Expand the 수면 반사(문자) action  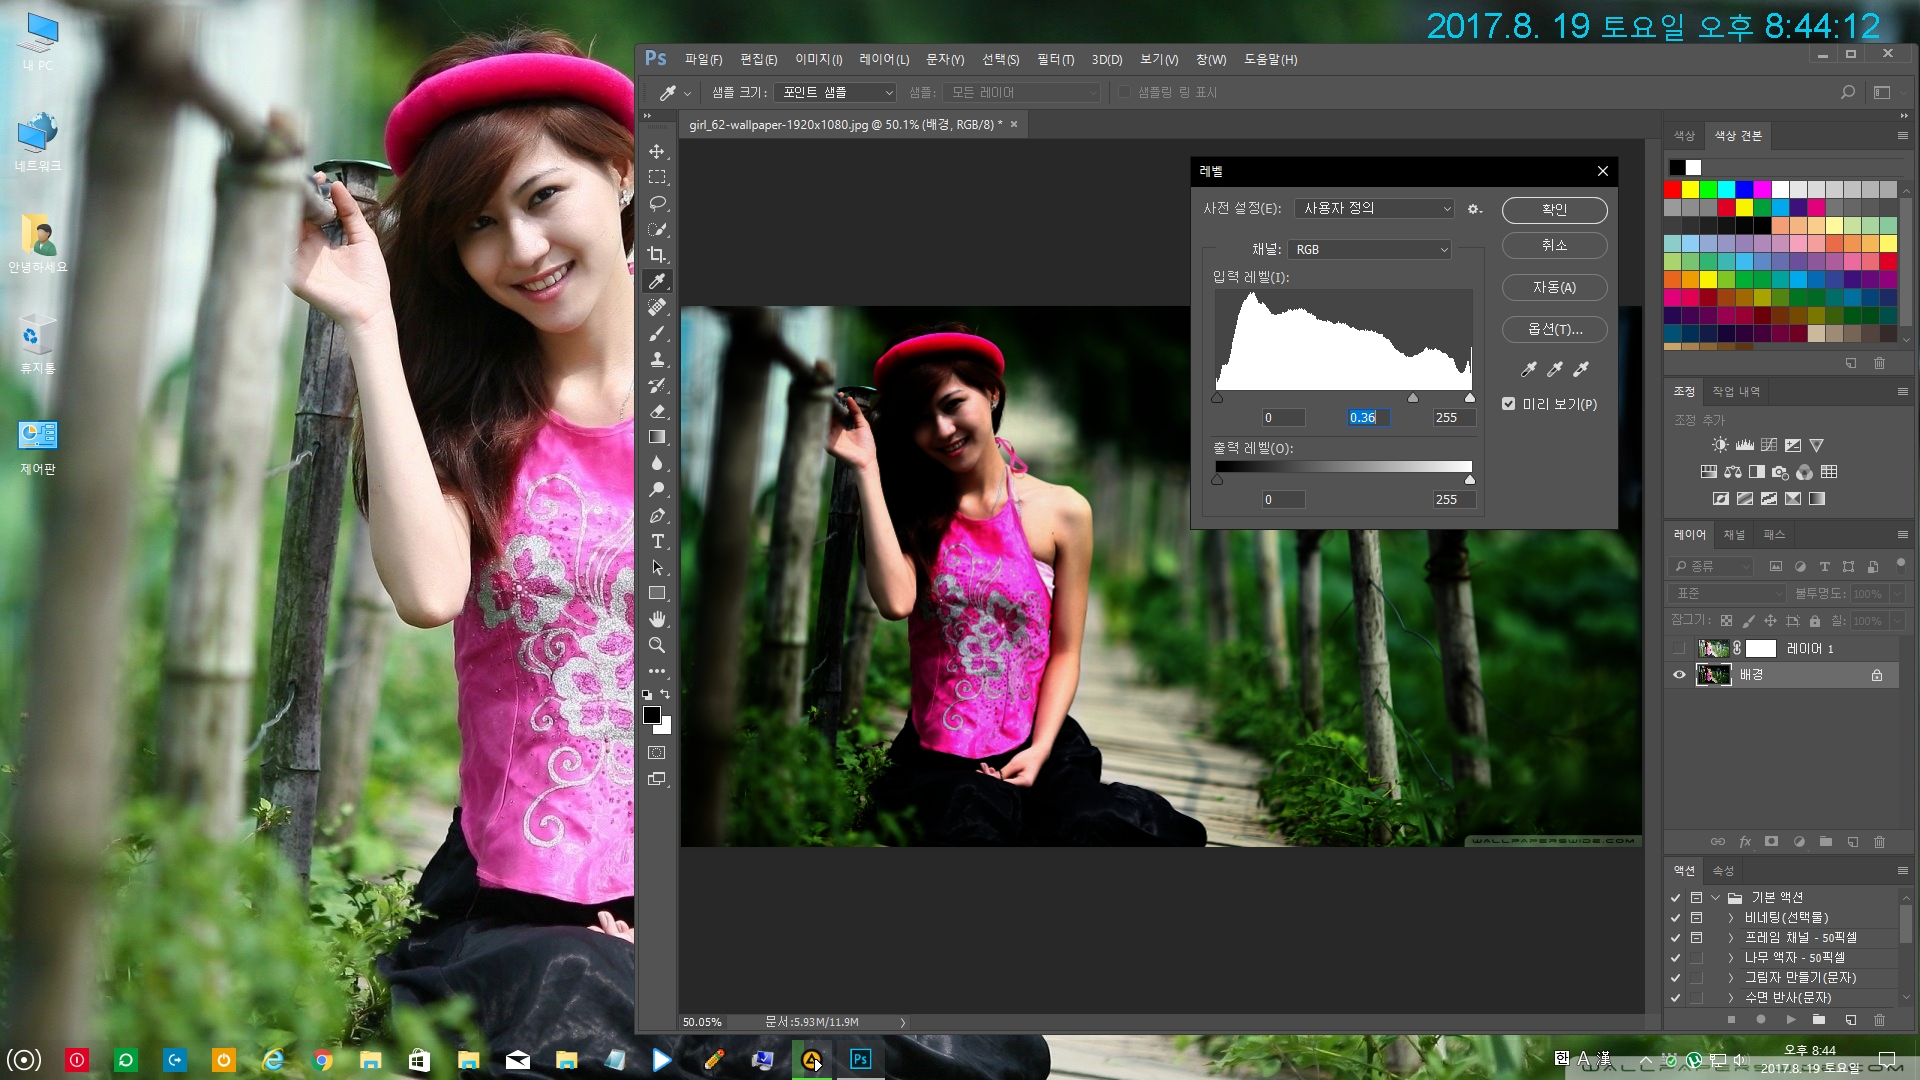click(1731, 998)
